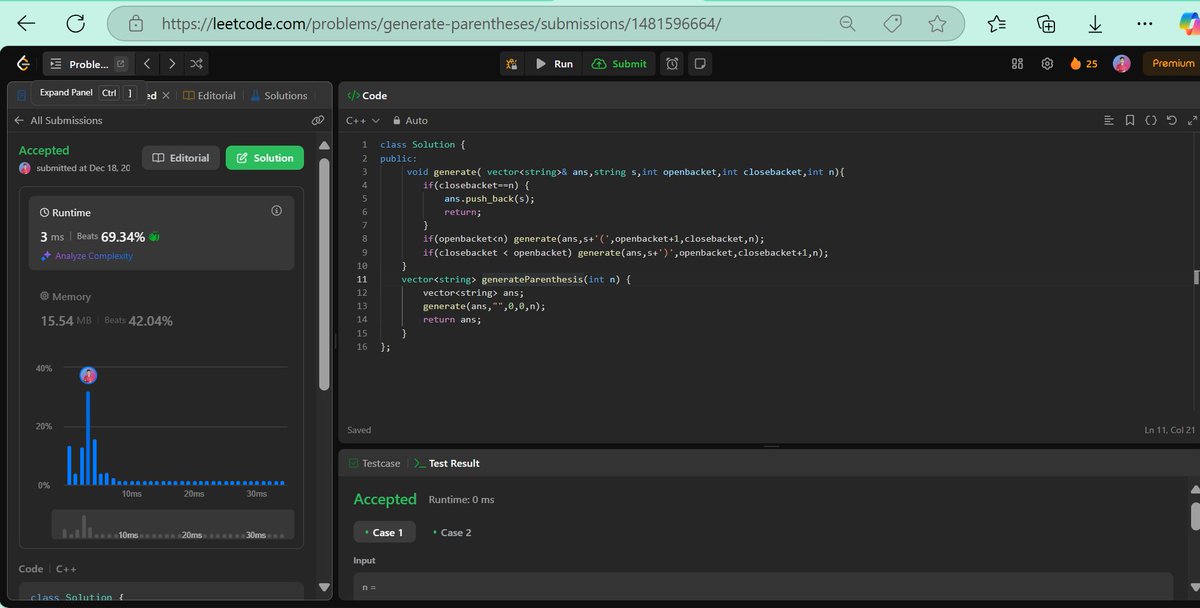Zoom out icon in address bar
The height and width of the screenshot is (608, 1200).
click(847, 23)
